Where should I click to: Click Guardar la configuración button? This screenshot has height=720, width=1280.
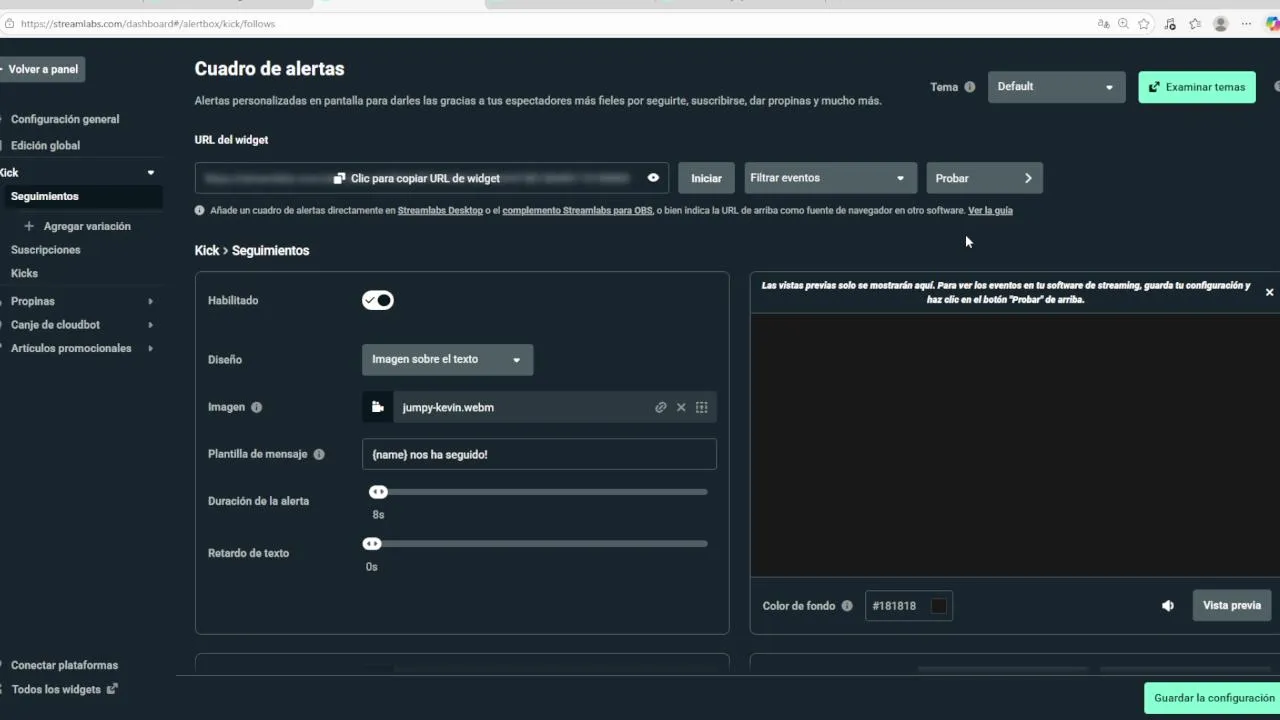tap(1212, 698)
